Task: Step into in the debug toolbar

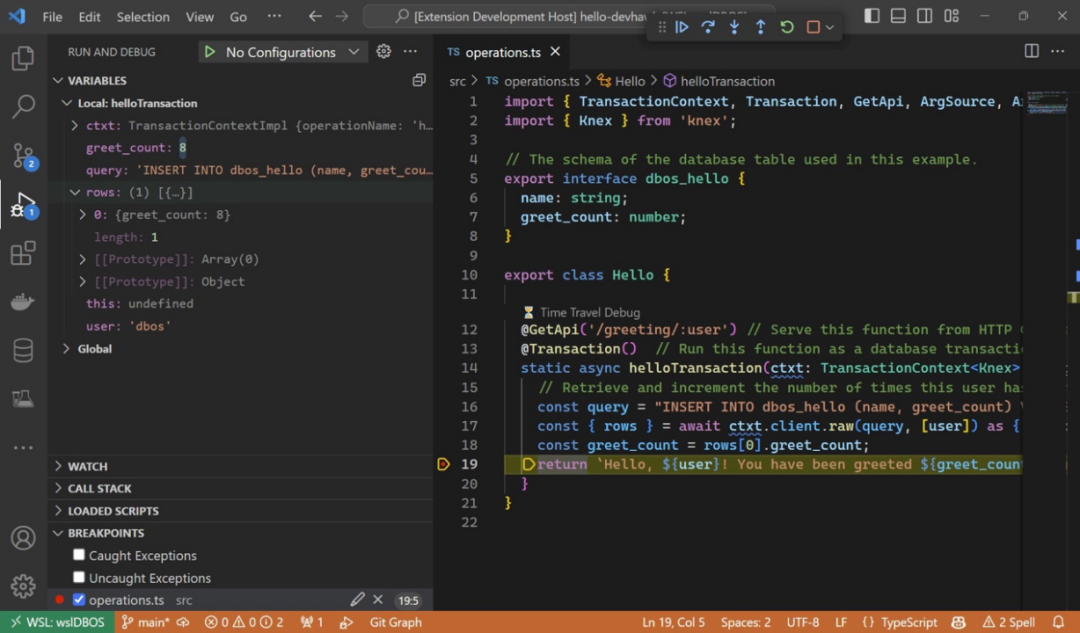Action: (x=734, y=27)
